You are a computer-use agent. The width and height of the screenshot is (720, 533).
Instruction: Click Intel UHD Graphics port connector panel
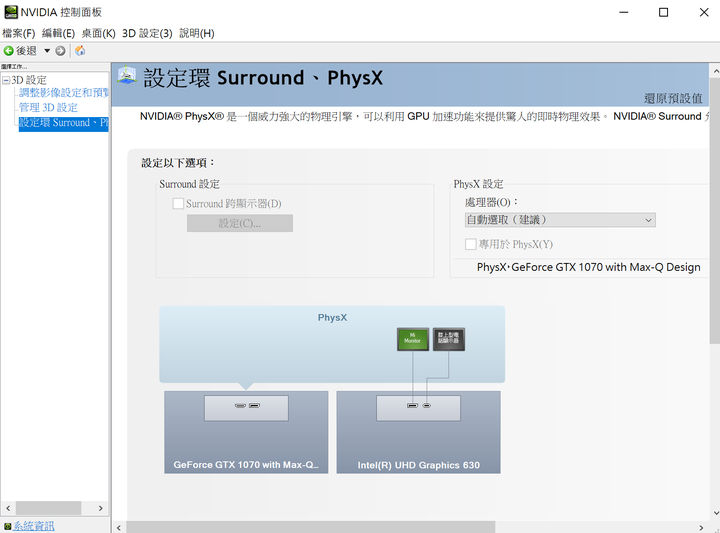(418, 408)
